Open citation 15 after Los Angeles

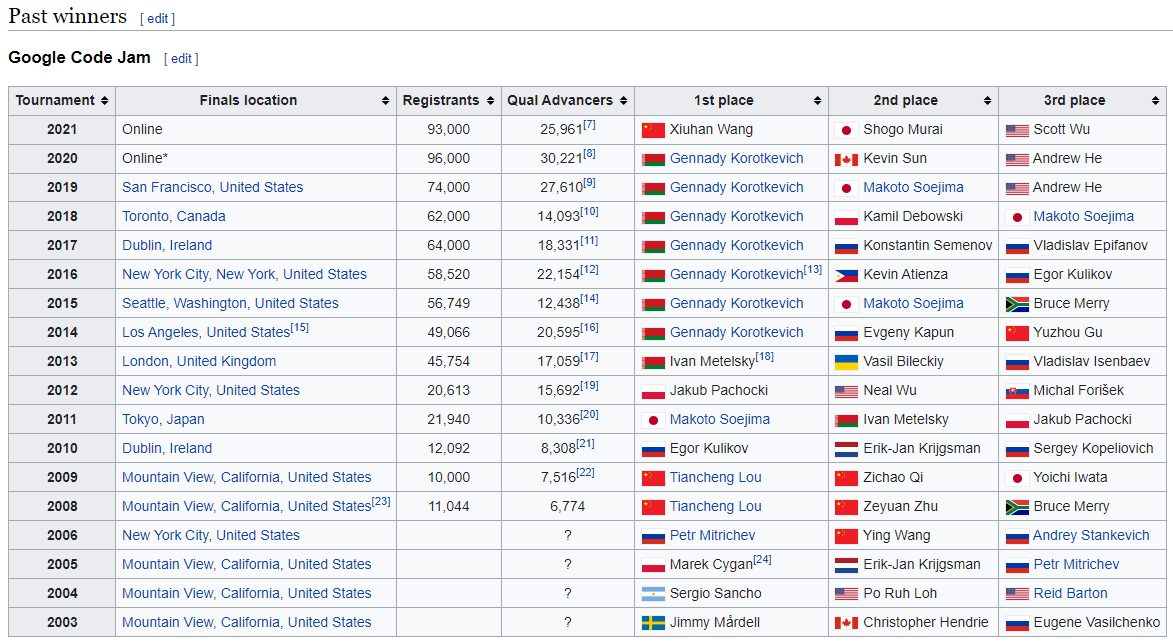click(x=299, y=328)
